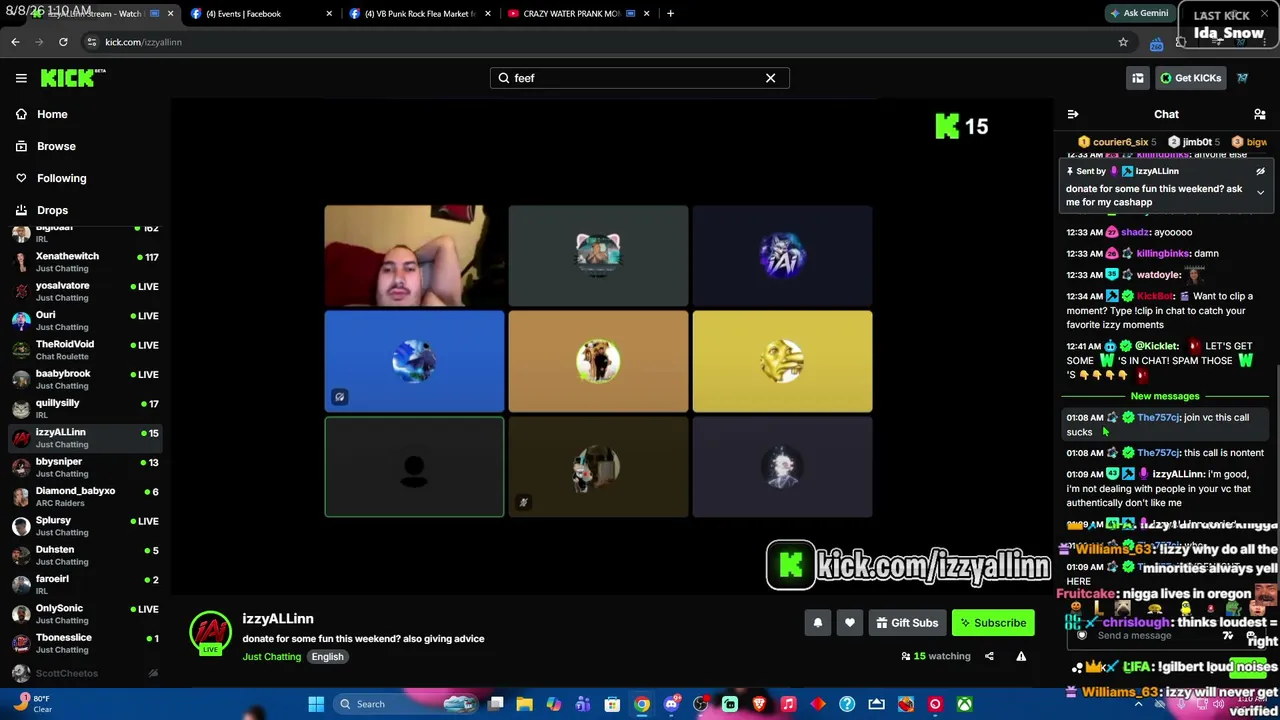Click the search field containing 'feef'
Viewport: 1280px width, 720px height.
coord(640,78)
